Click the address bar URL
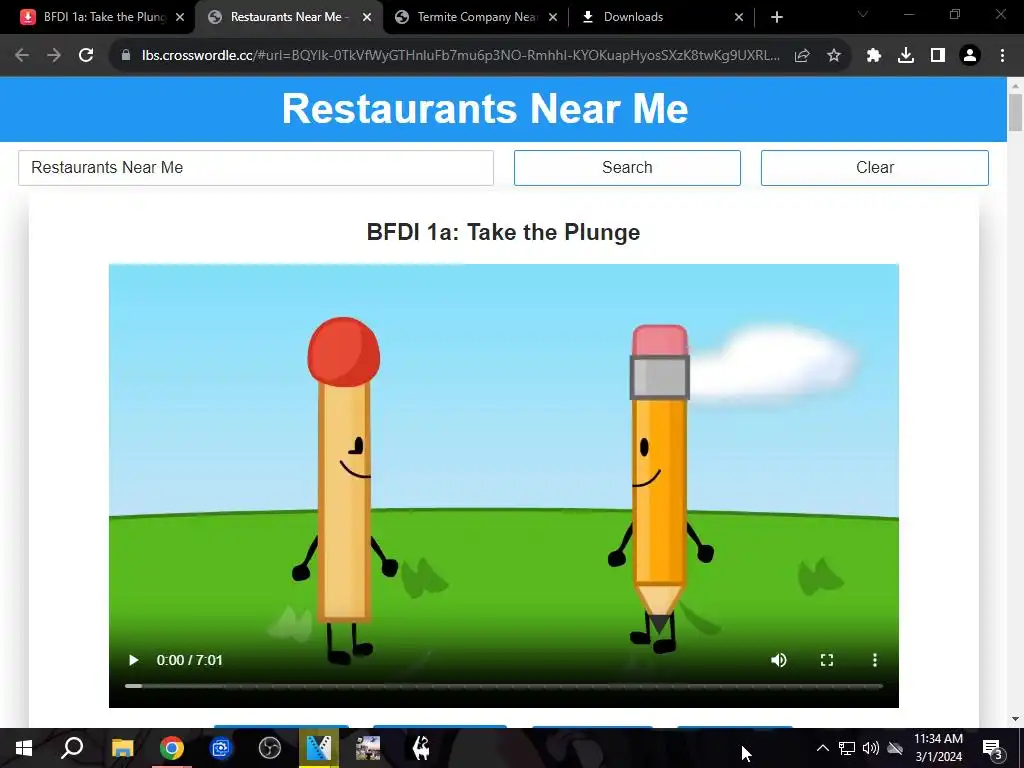The height and width of the screenshot is (768, 1024). [460, 56]
